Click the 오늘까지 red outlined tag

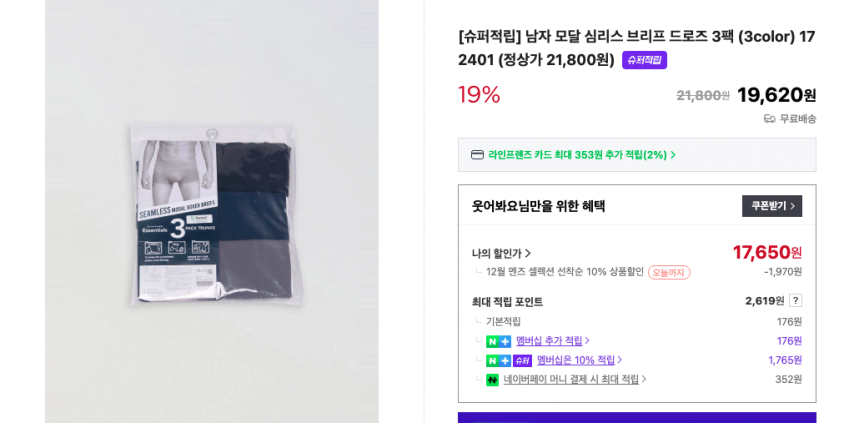point(669,272)
